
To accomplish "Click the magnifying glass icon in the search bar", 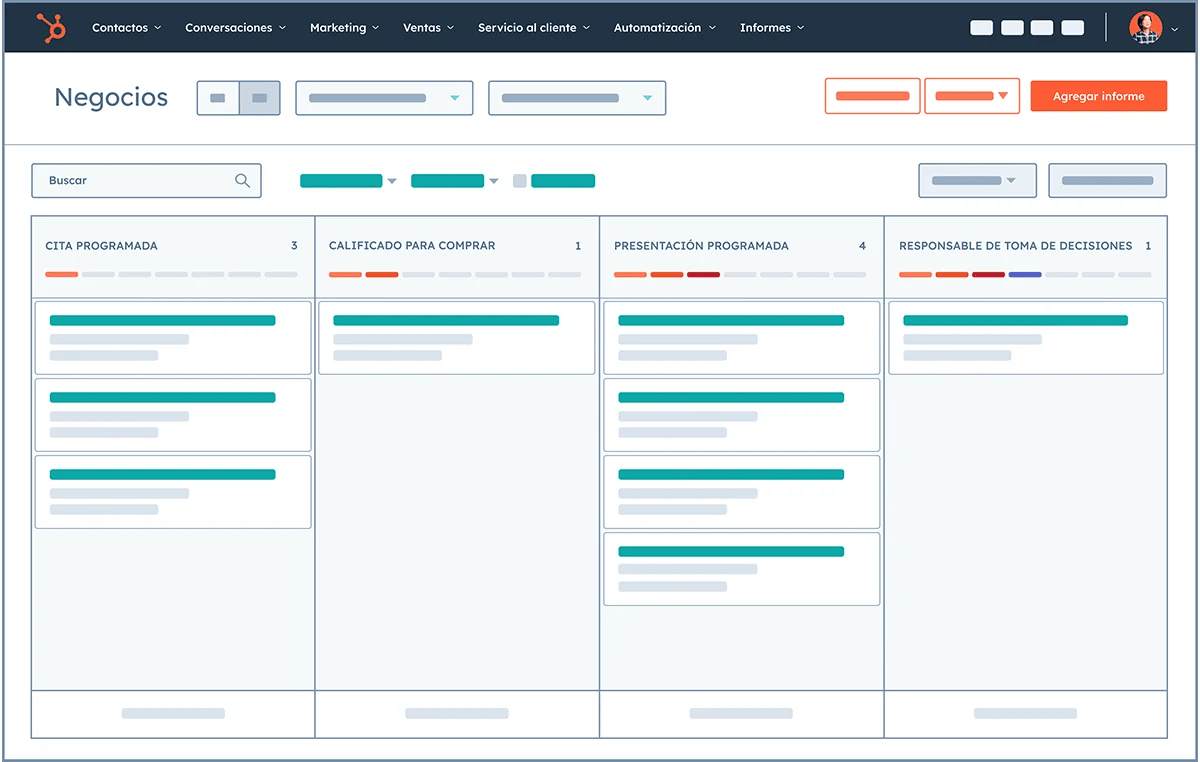I will point(242,180).
